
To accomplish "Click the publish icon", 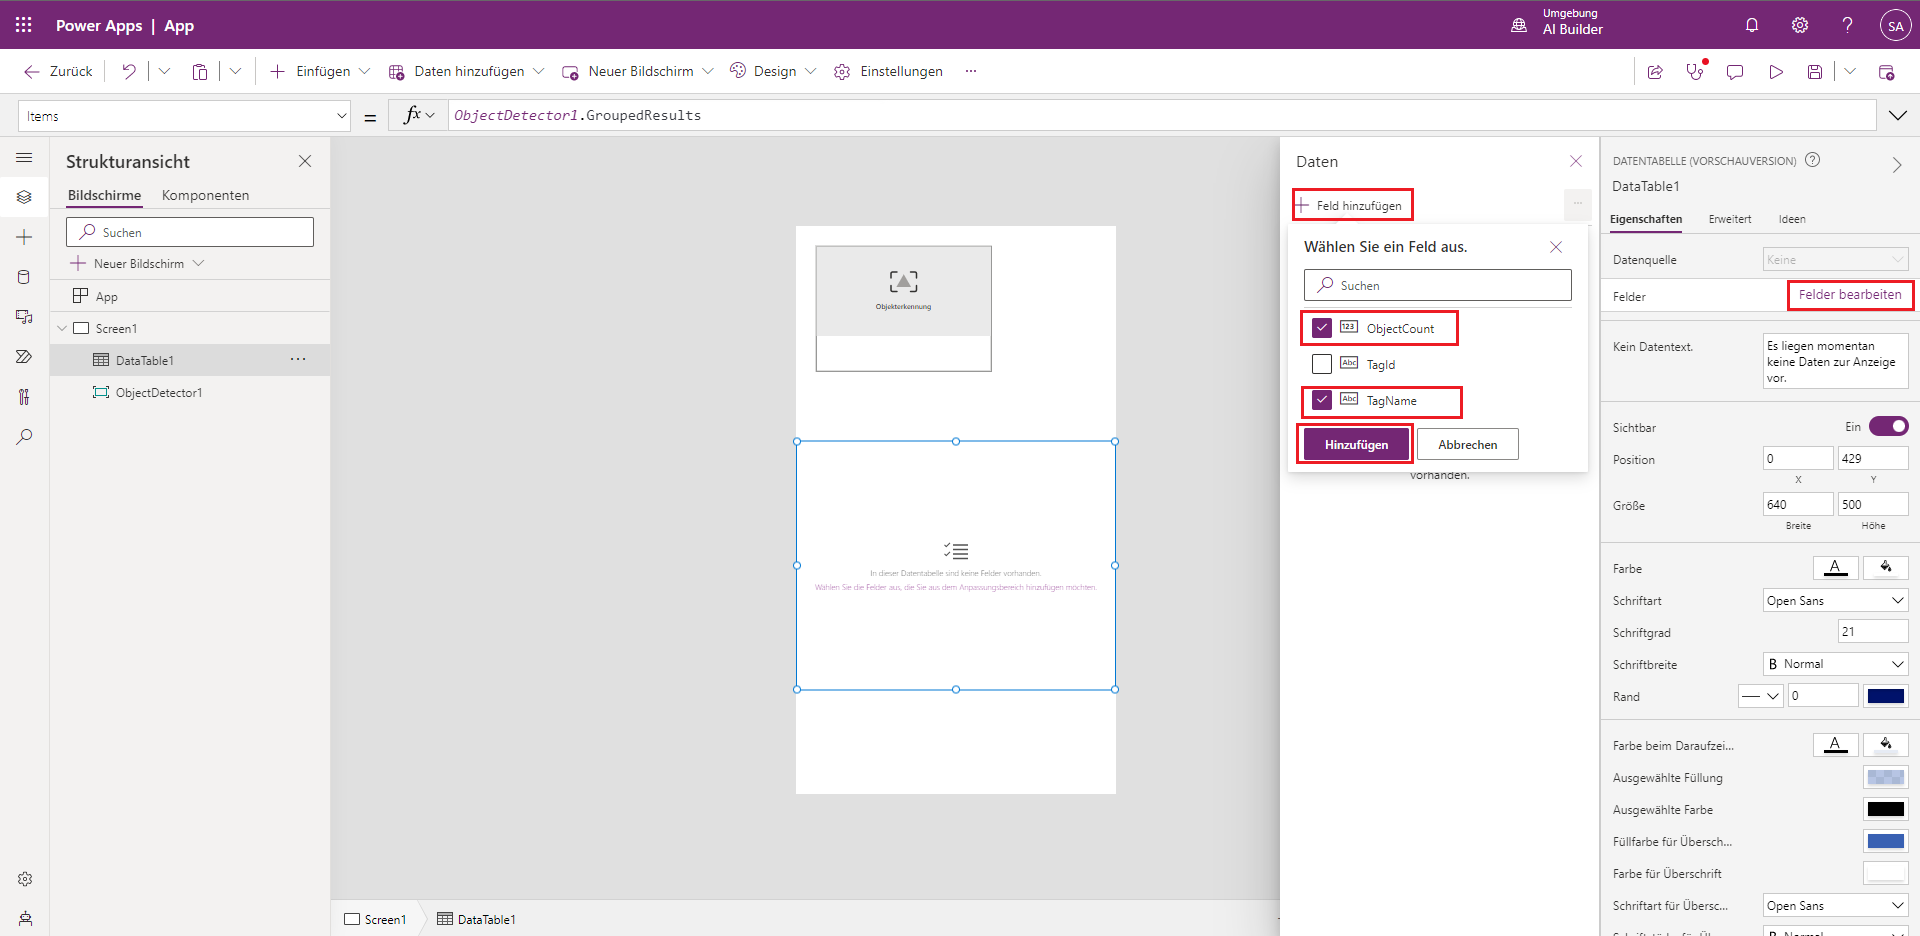I will point(1887,72).
